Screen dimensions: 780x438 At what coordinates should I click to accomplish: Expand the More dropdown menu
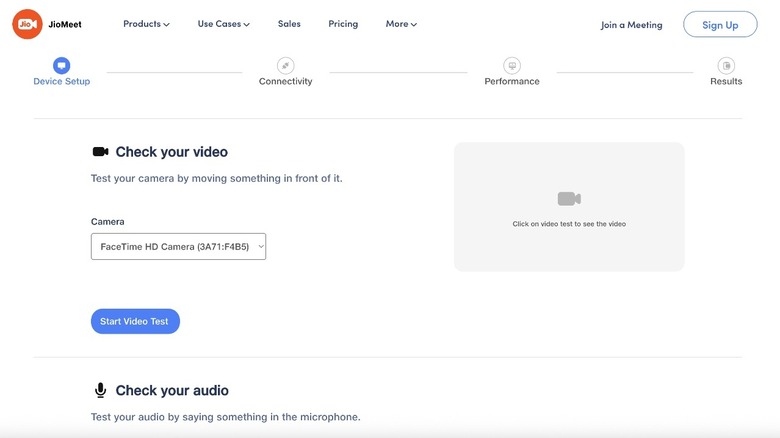point(401,24)
